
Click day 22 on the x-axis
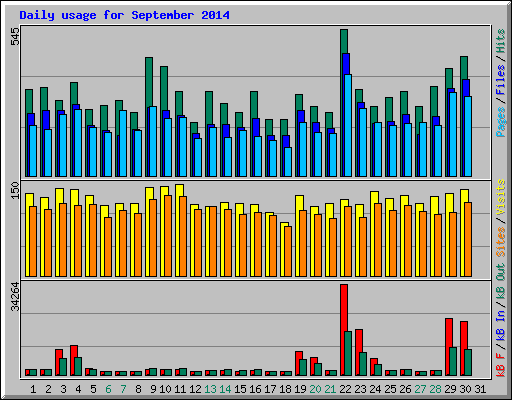[x=345, y=389]
